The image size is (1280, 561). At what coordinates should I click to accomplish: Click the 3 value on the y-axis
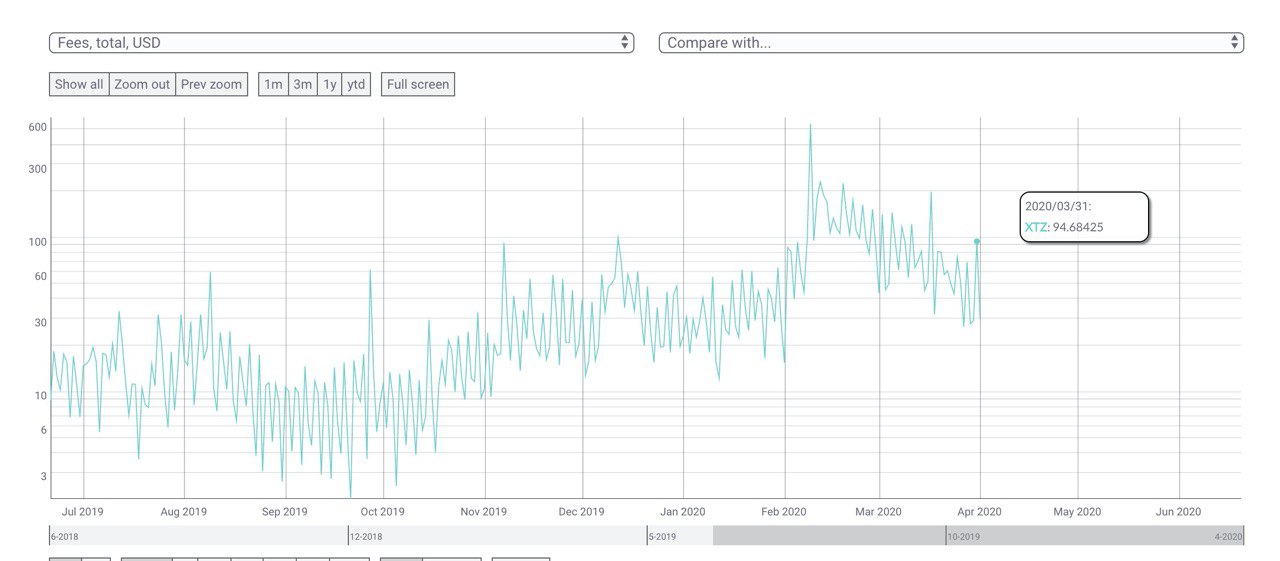click(x=44, y=476)
